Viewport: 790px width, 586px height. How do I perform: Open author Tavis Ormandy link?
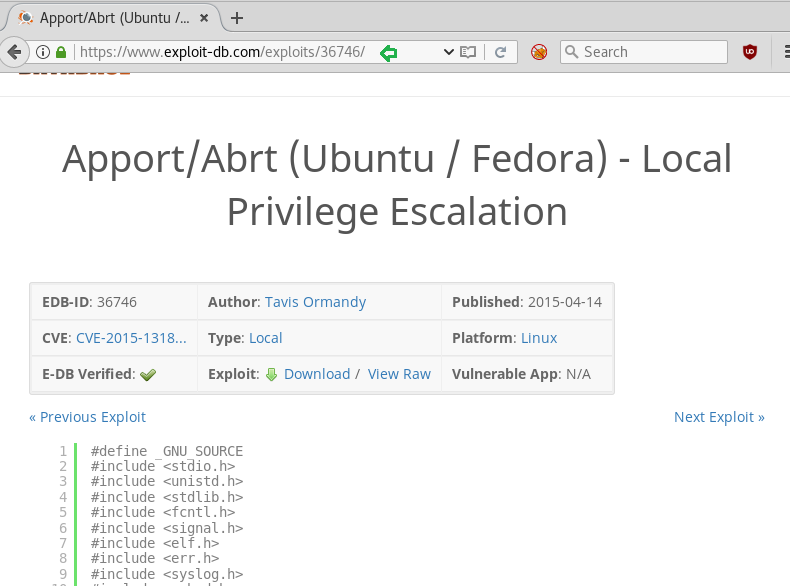click(315, 302)
